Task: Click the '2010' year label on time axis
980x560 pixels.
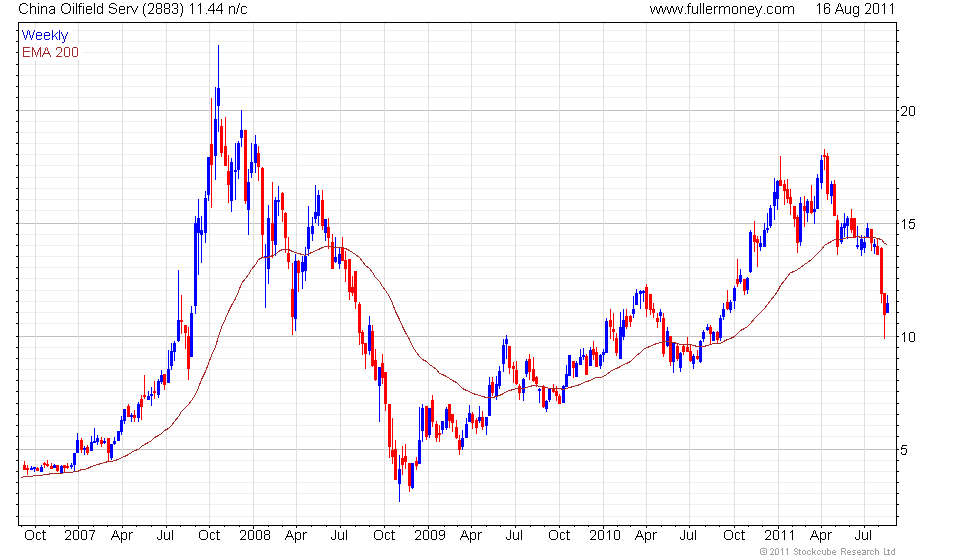Action: click(x=604, y=536)
